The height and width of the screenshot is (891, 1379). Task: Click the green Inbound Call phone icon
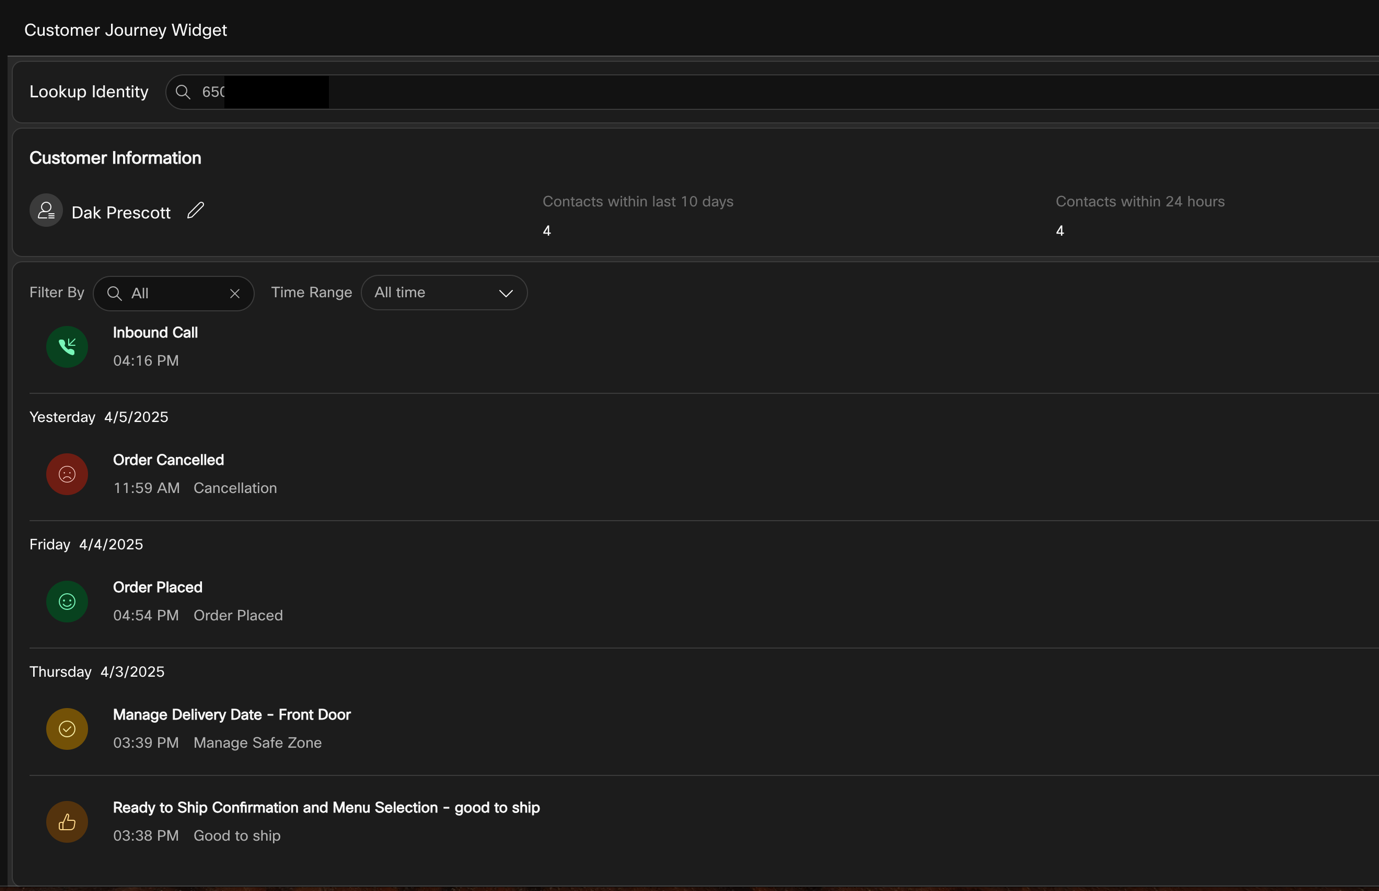point(67,347)
